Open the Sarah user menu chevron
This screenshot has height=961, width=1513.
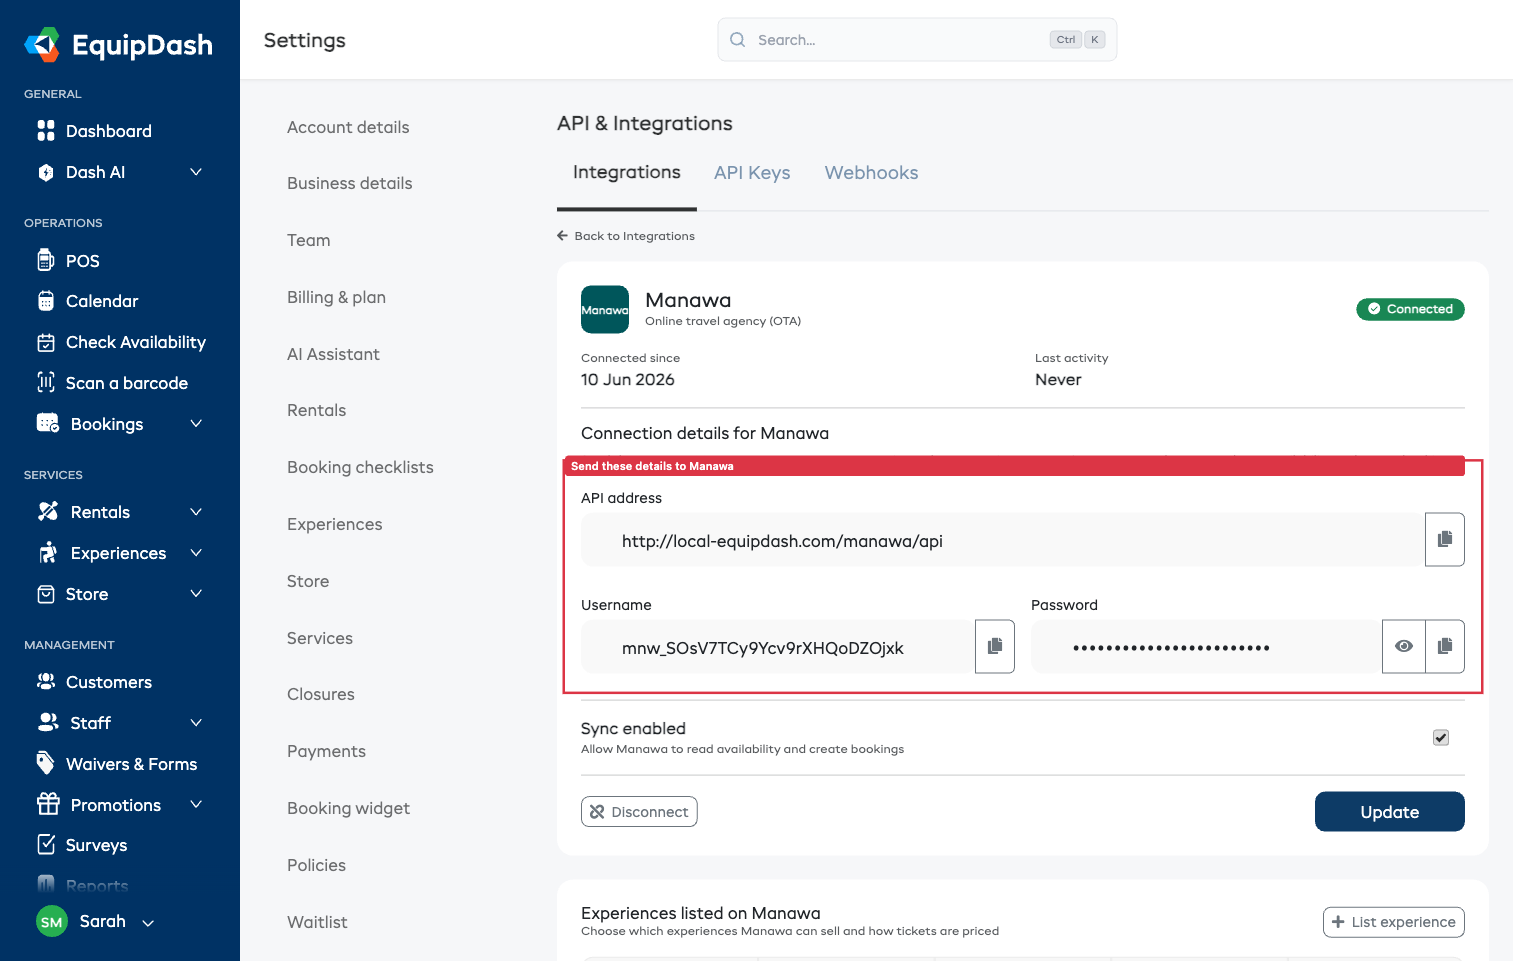tap(148, 923)
